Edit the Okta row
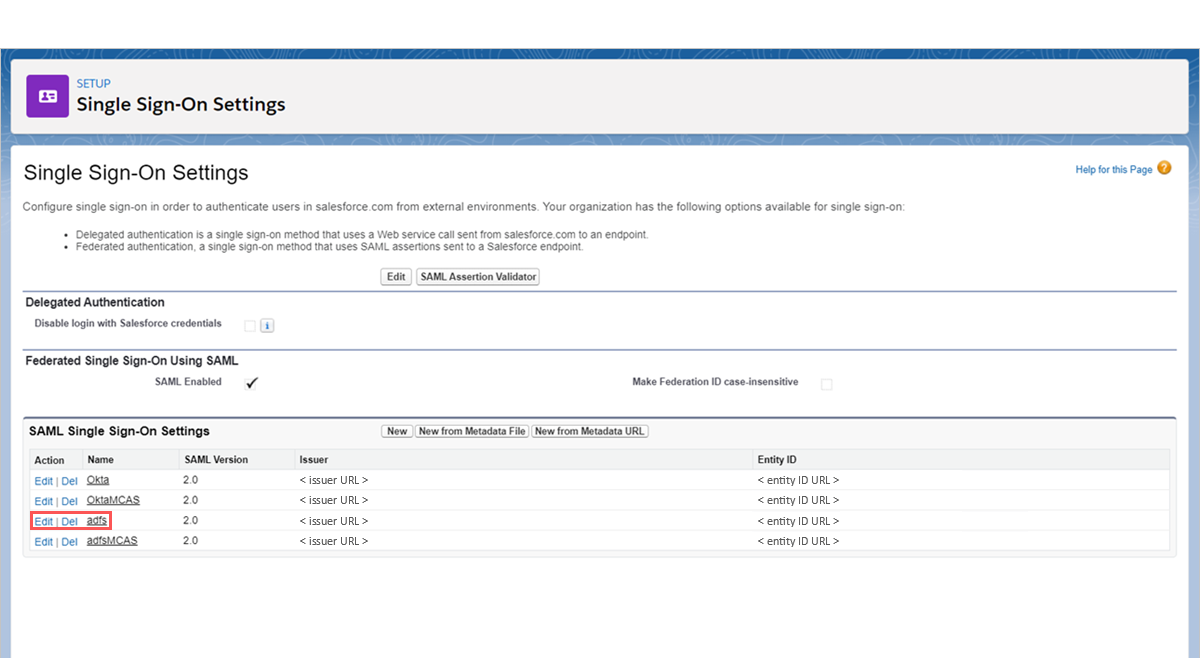 point(43,480)
